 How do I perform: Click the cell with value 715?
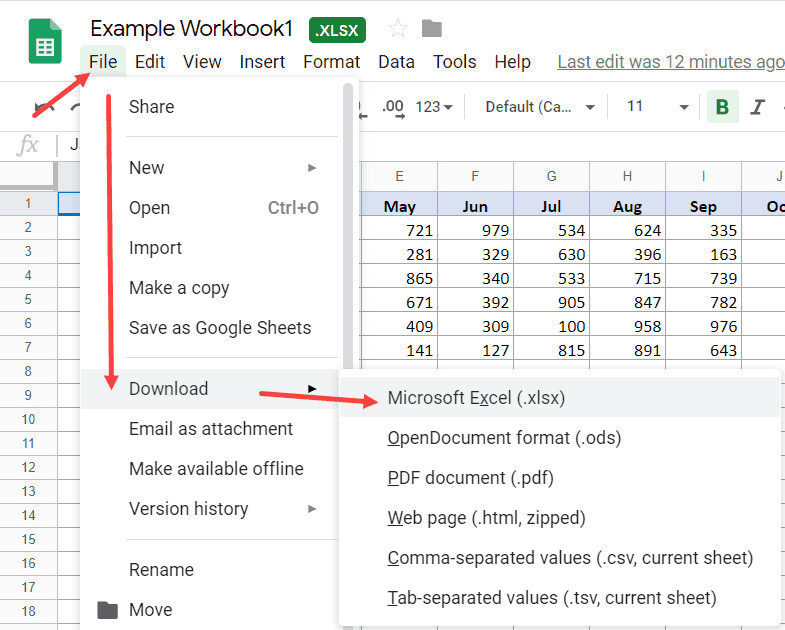[x=627, y=278]
